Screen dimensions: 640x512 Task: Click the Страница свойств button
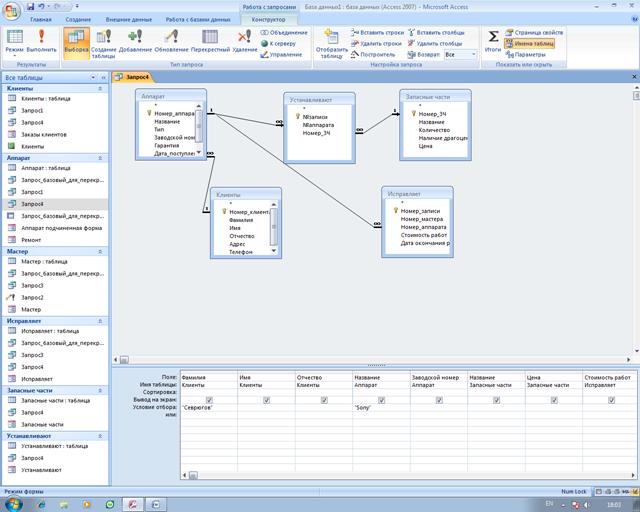point(538,33)
